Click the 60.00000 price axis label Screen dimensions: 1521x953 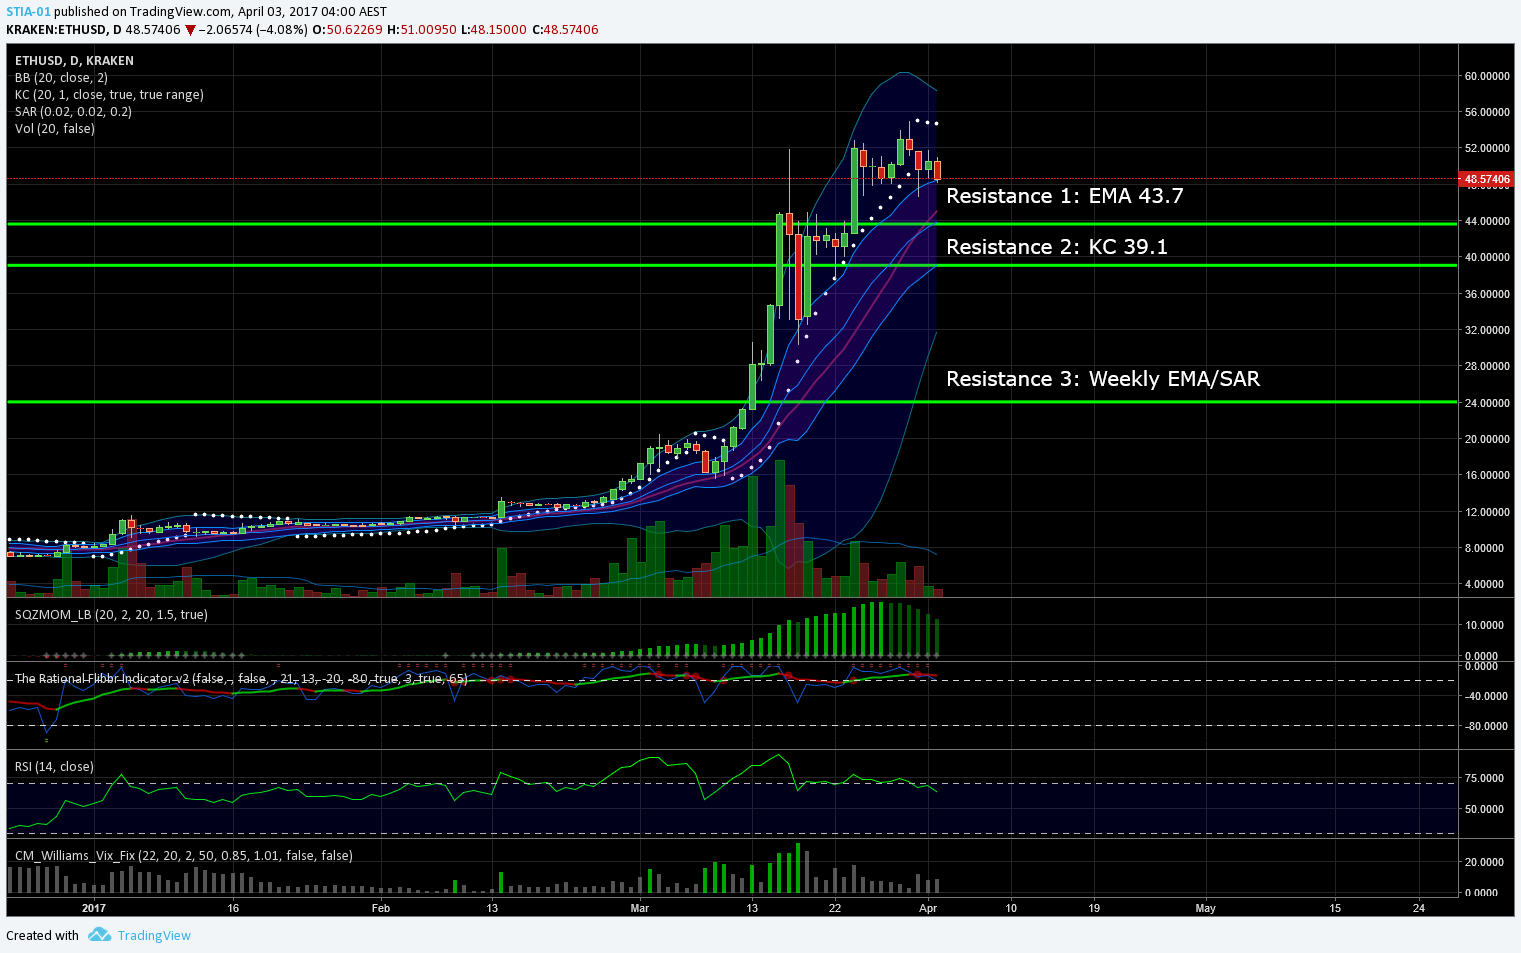(x=1487, y=76)
